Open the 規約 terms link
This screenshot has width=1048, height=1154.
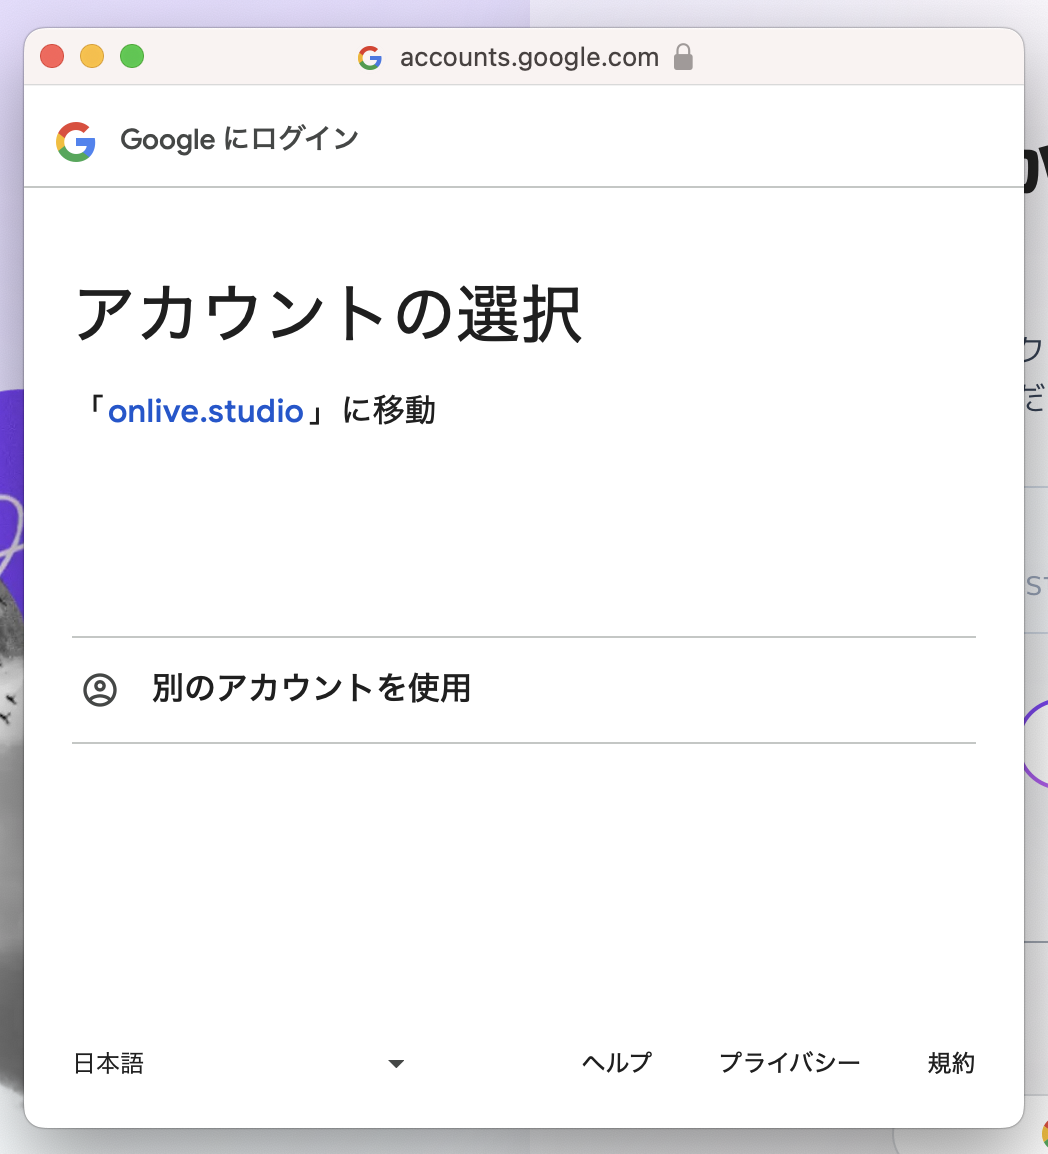[951, 1063]
